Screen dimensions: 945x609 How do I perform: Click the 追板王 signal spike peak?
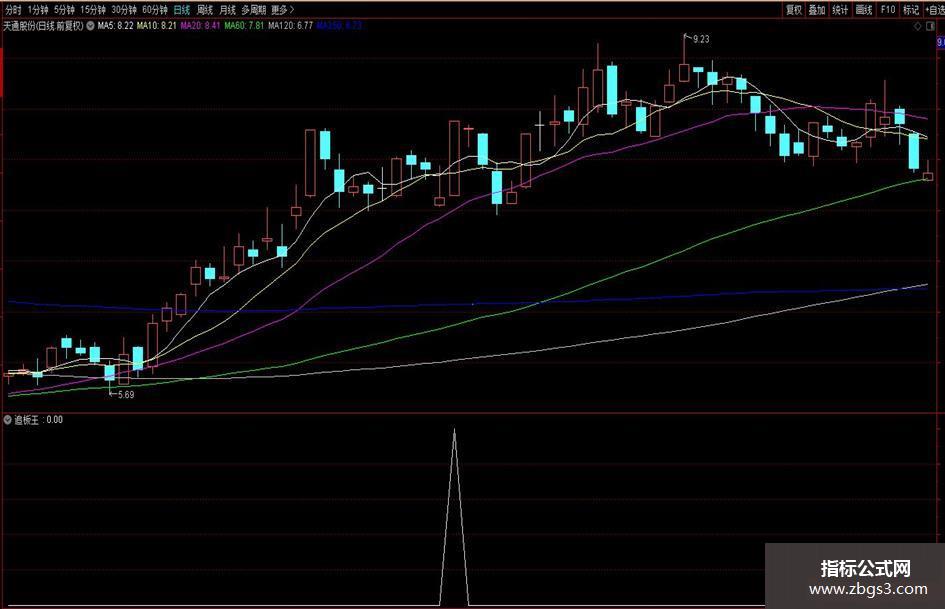coord(454,429)
